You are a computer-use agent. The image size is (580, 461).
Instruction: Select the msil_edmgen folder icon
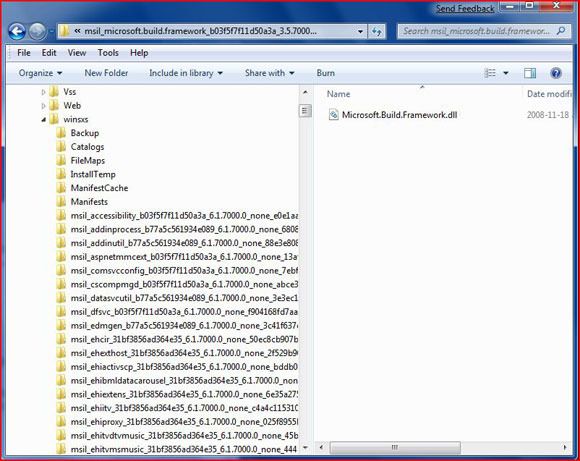pos(61,325)
